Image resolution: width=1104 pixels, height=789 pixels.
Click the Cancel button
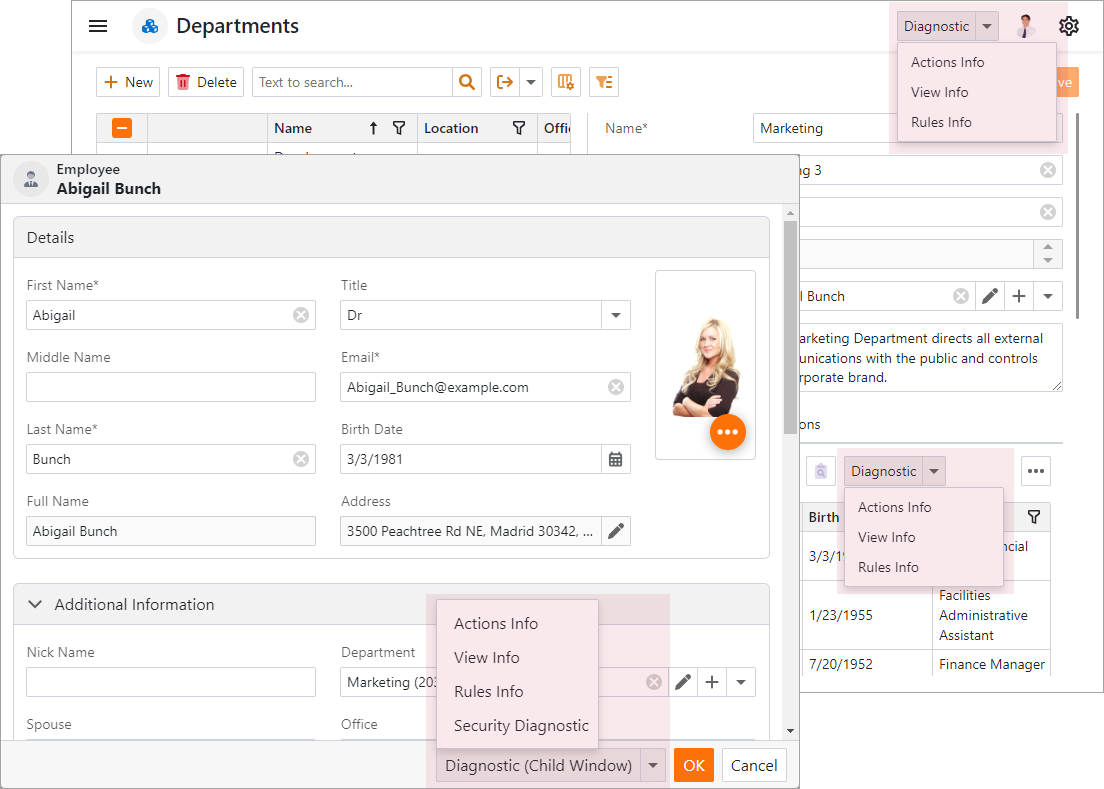pos(753,765)
